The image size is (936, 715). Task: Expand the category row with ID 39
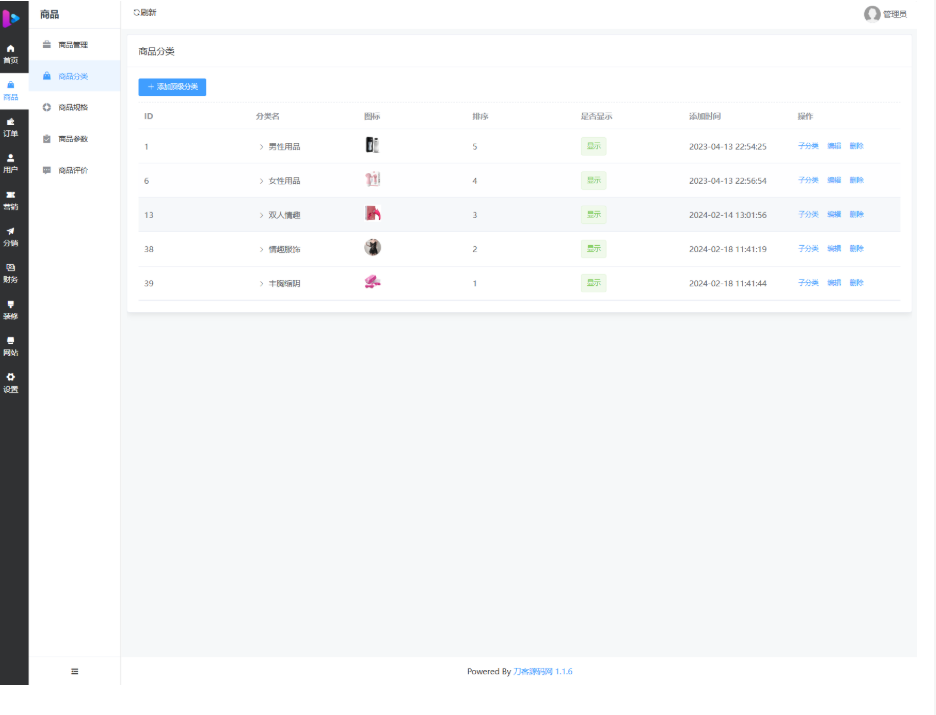(x=261, y=283)
